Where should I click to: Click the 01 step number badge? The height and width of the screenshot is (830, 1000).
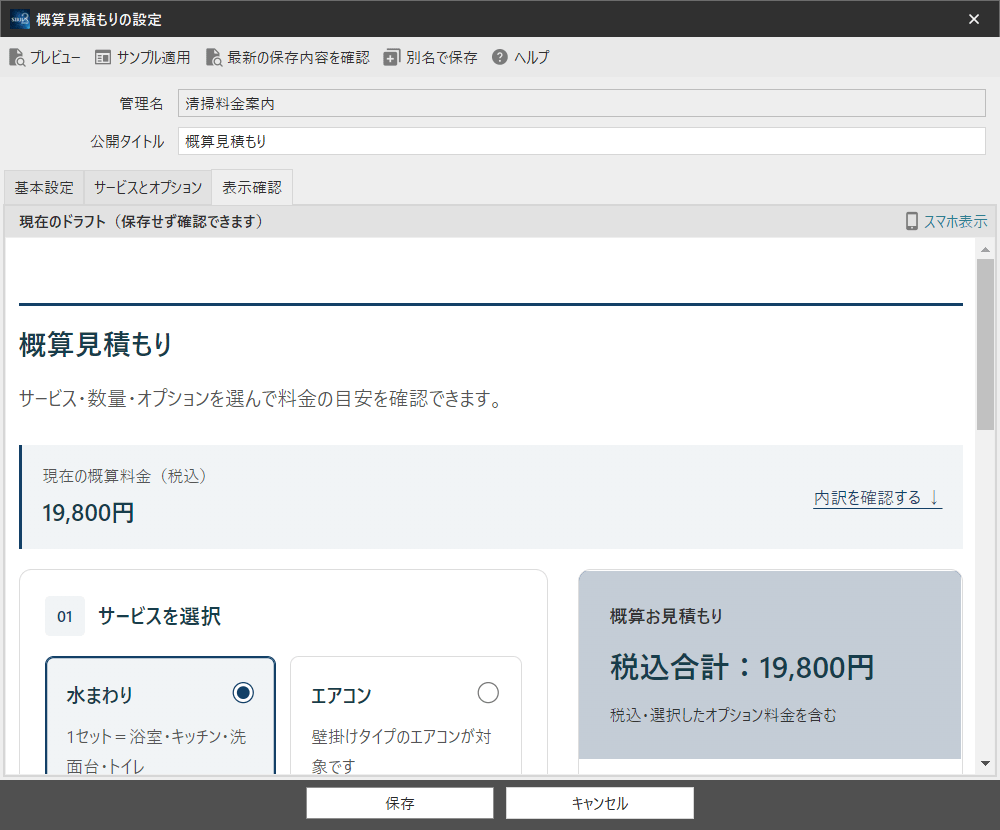65,616
